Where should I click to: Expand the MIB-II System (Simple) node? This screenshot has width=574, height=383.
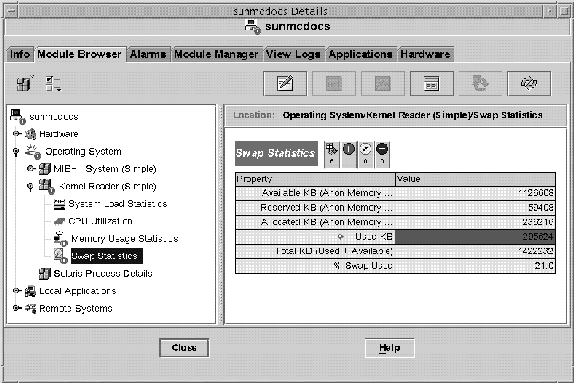pyautogui.click(x=31, y=168)
